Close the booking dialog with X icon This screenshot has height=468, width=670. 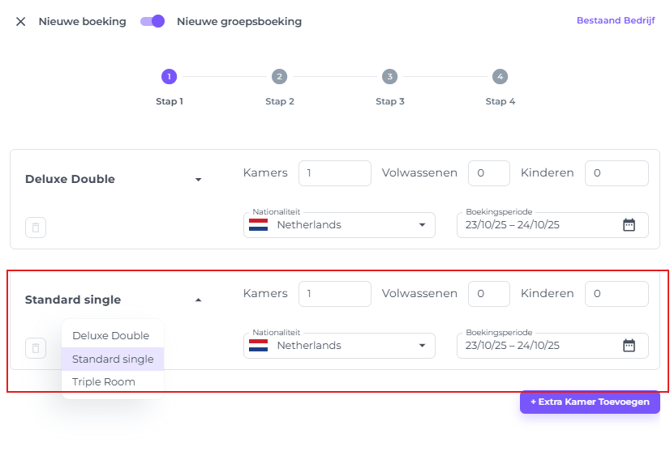21,22
